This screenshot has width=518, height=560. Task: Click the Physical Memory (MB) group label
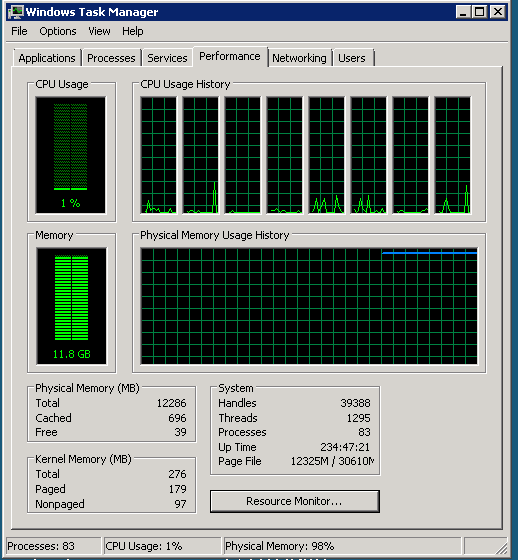point(87,388)
